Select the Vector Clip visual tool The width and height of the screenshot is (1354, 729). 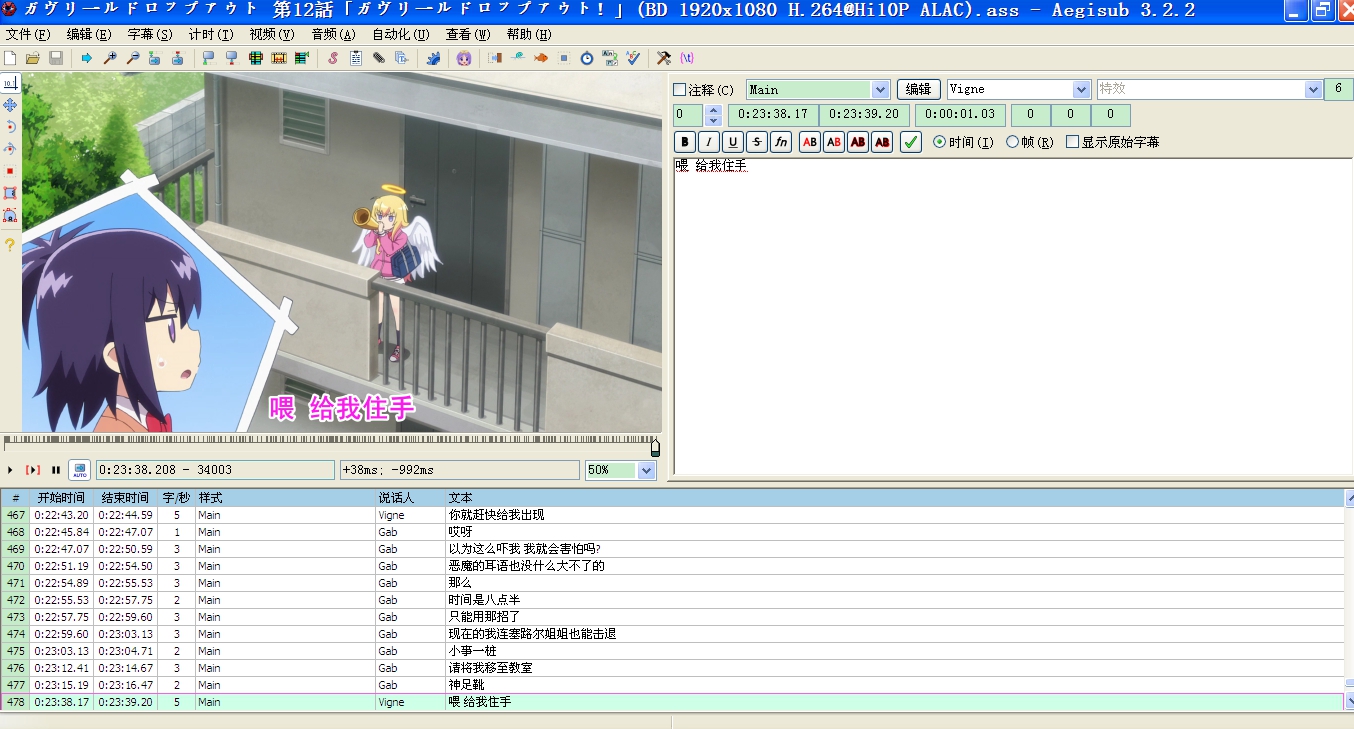click(10, 215)
